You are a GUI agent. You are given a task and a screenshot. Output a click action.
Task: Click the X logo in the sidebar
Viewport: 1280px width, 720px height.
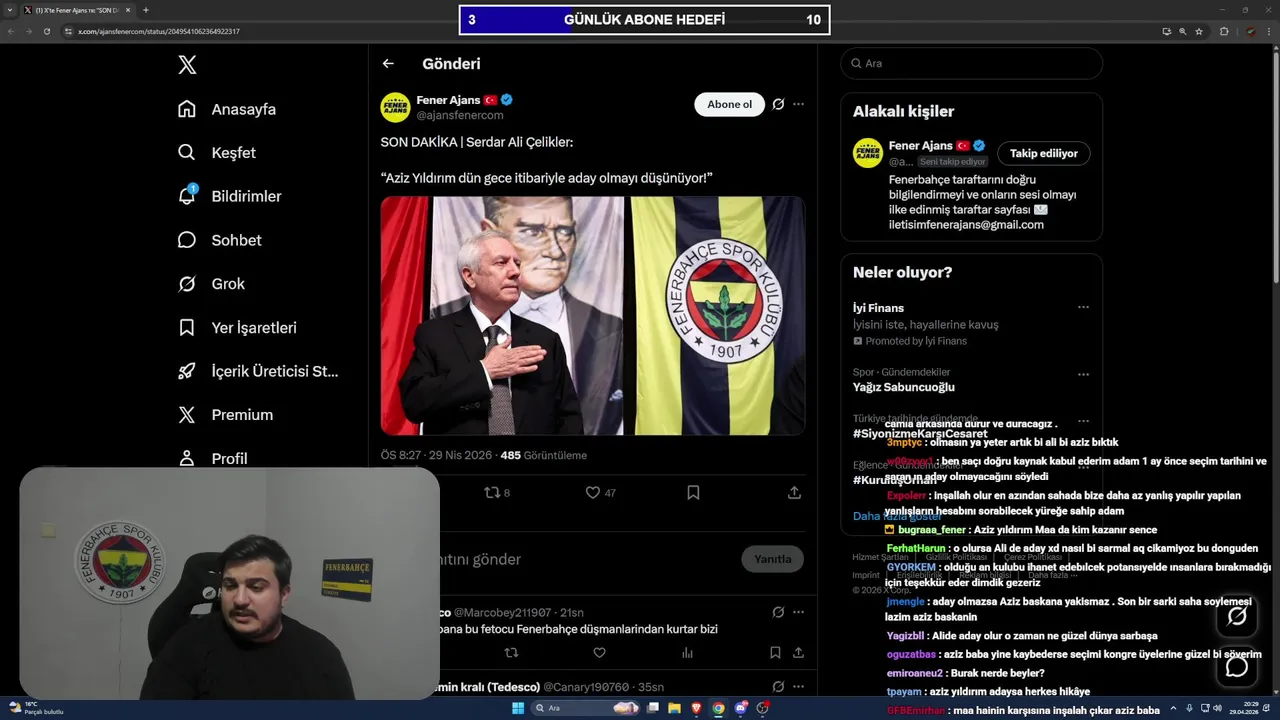(187, 65)
